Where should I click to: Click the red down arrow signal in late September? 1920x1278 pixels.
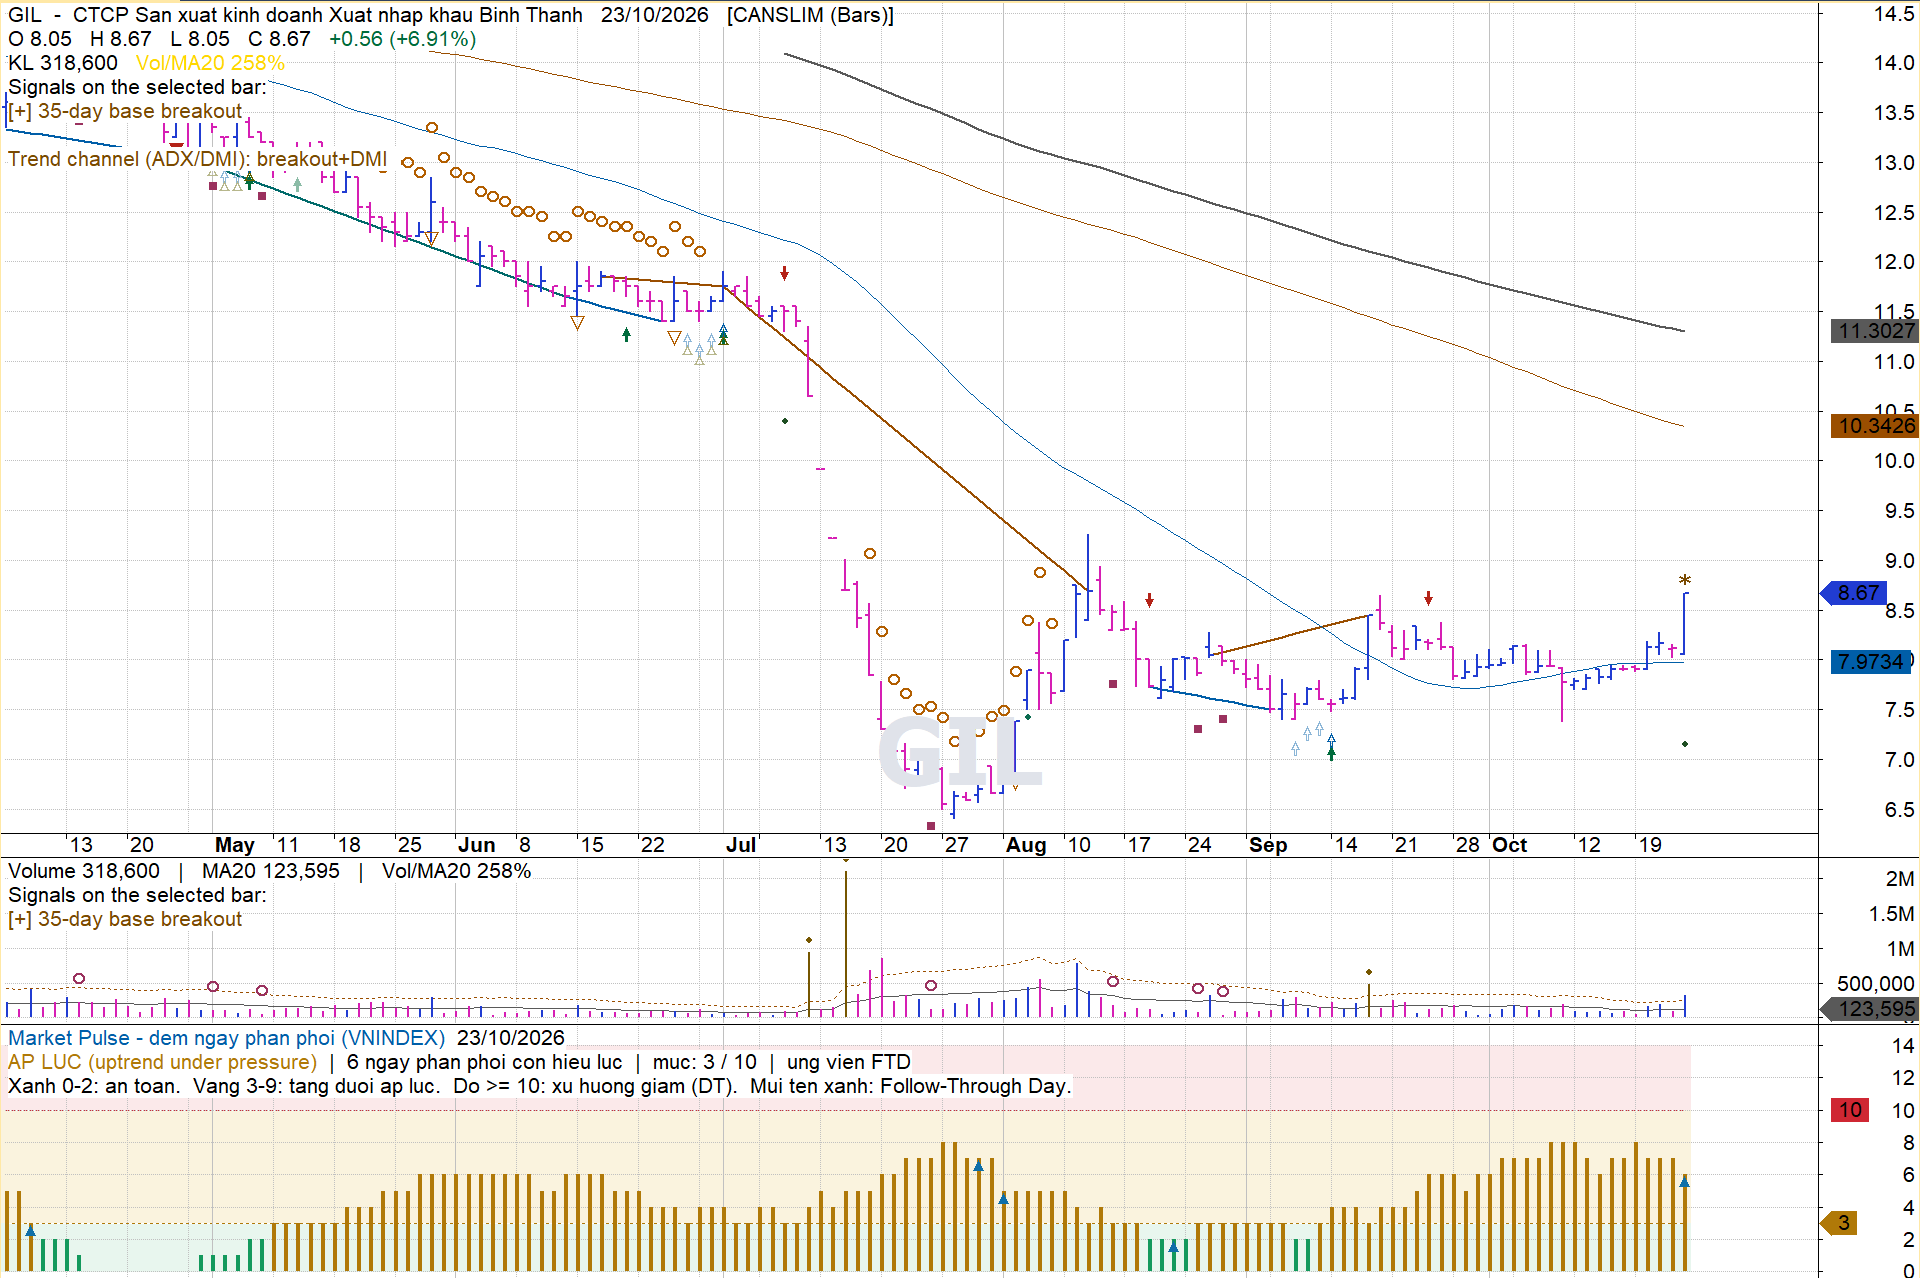pyautogui.click(x=1428, y=598)
